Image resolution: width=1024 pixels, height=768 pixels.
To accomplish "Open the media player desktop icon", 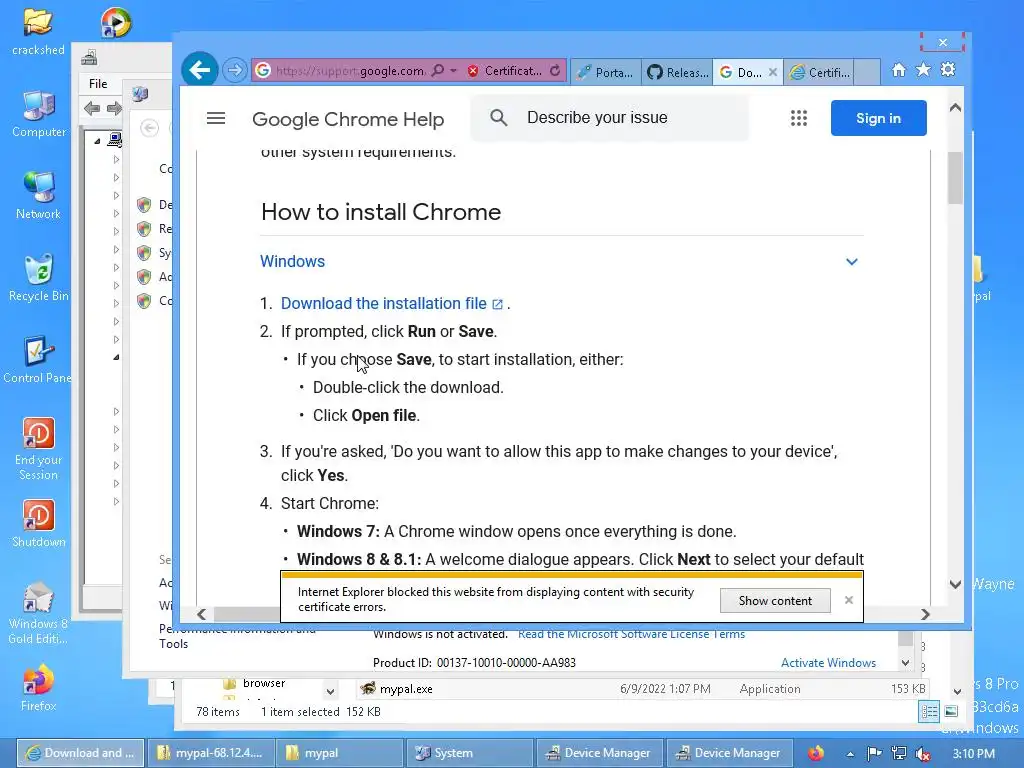I will [116, 22].
